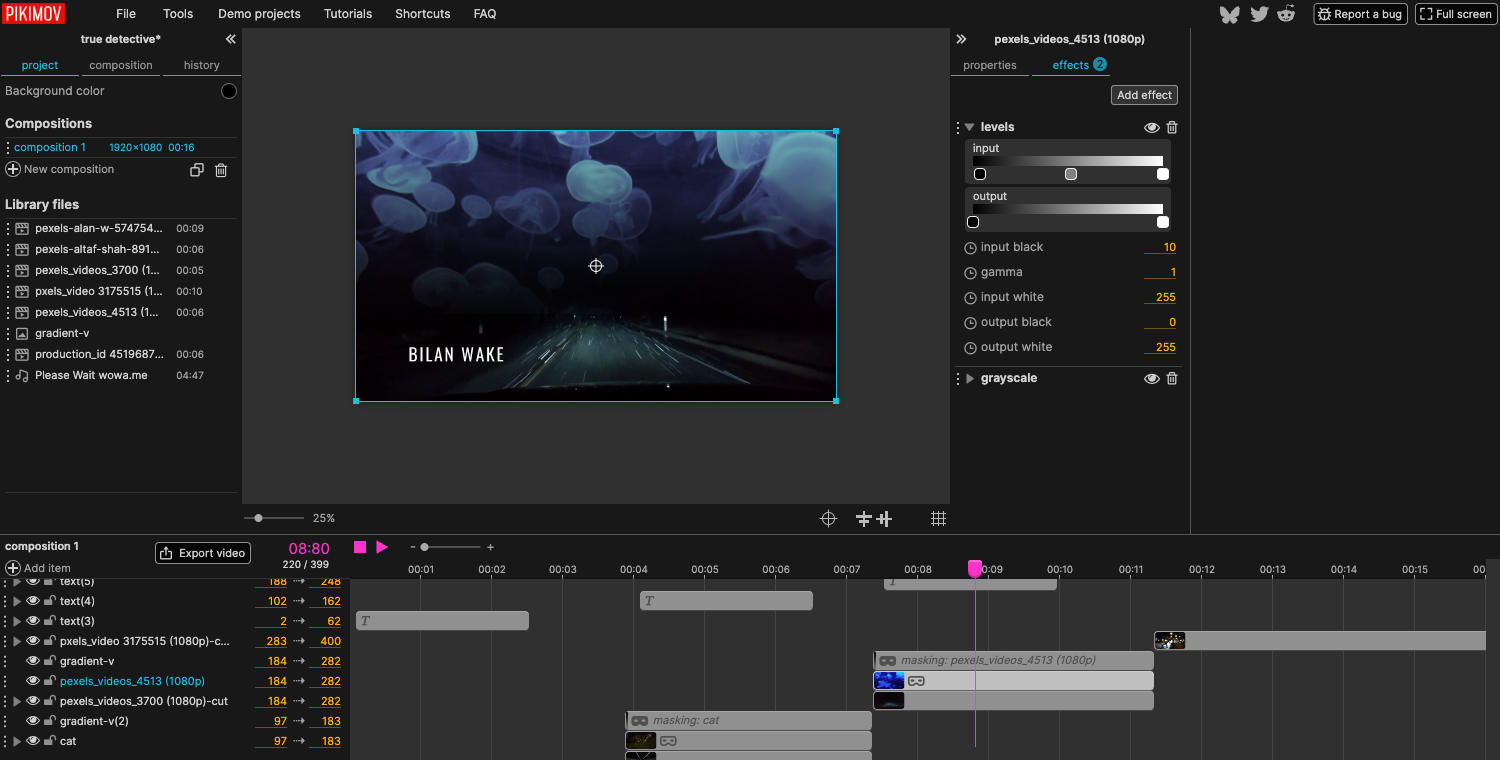Click Export video button
The image size is (1500, 760).
click(202, 553)
